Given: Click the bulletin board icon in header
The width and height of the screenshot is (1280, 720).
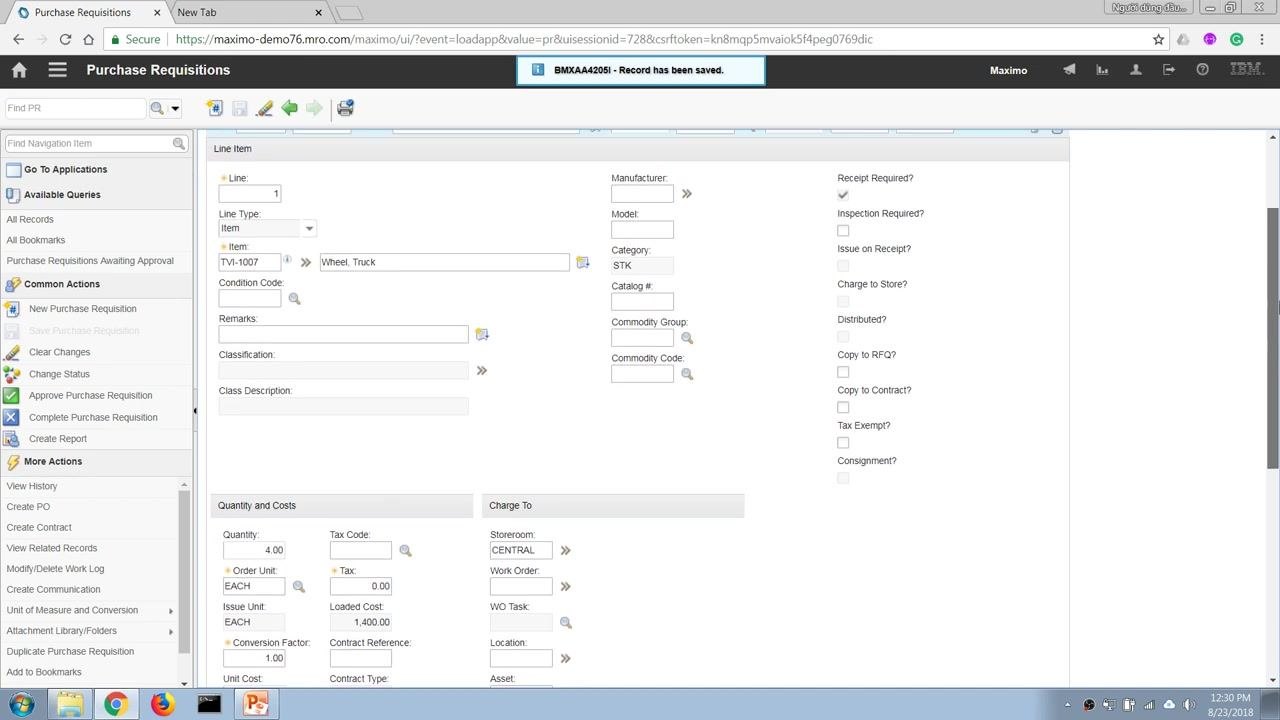Looking at the screenshot, I should pyautogui.click(x=1069, y=70).
